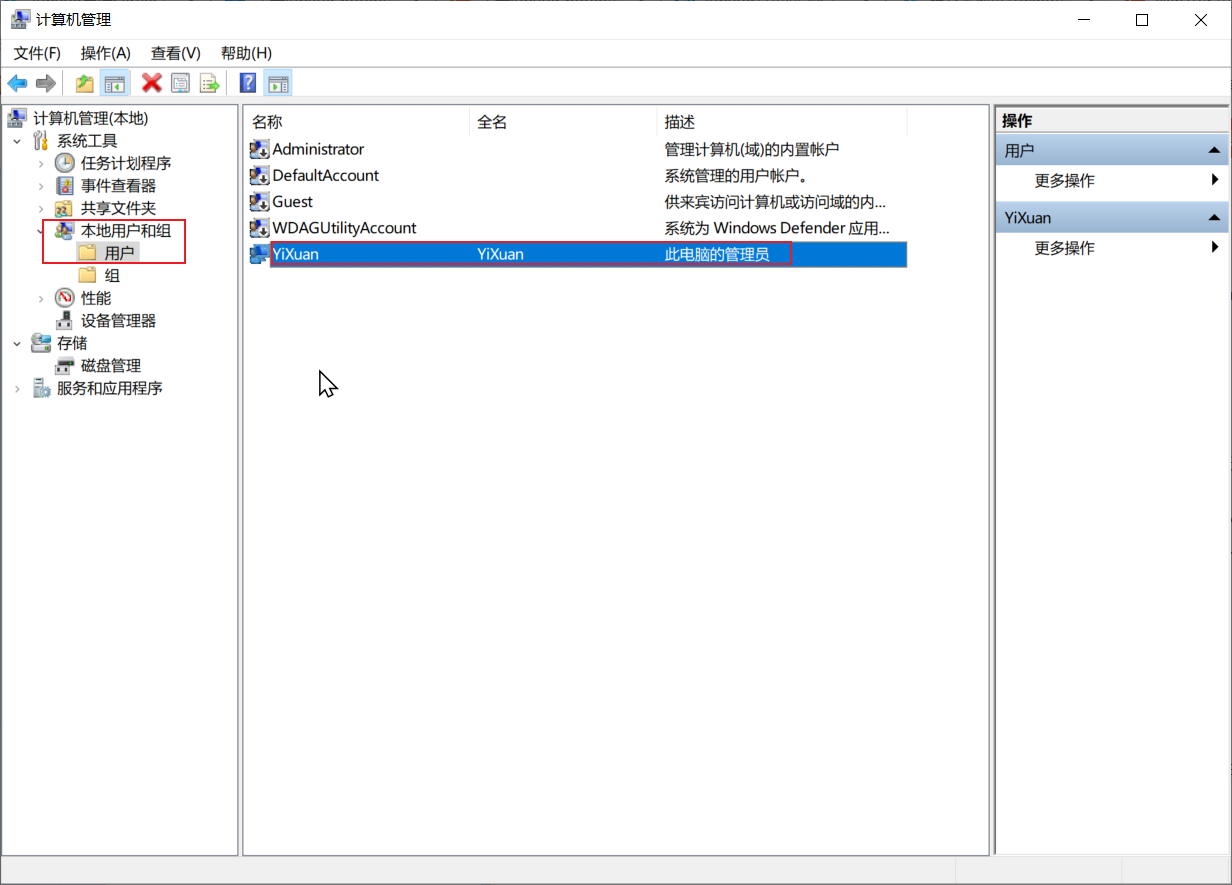Collapse the 存储 tree node

17,343
